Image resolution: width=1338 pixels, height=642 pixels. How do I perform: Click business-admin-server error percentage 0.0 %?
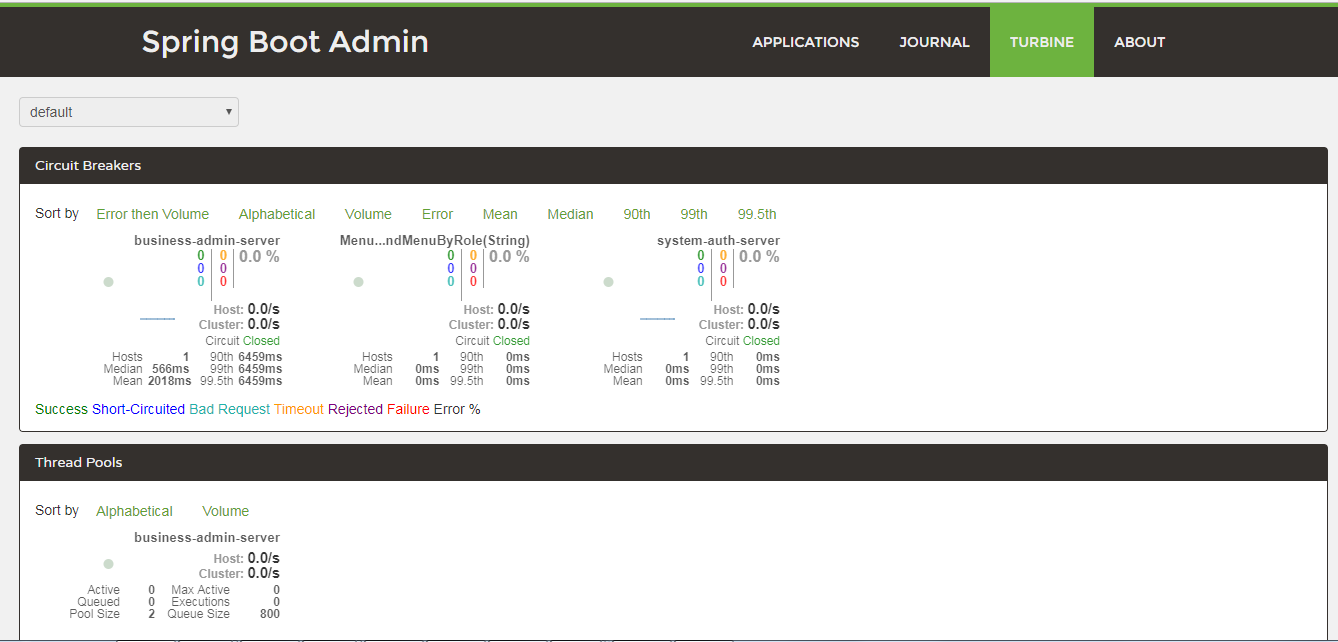259,257
